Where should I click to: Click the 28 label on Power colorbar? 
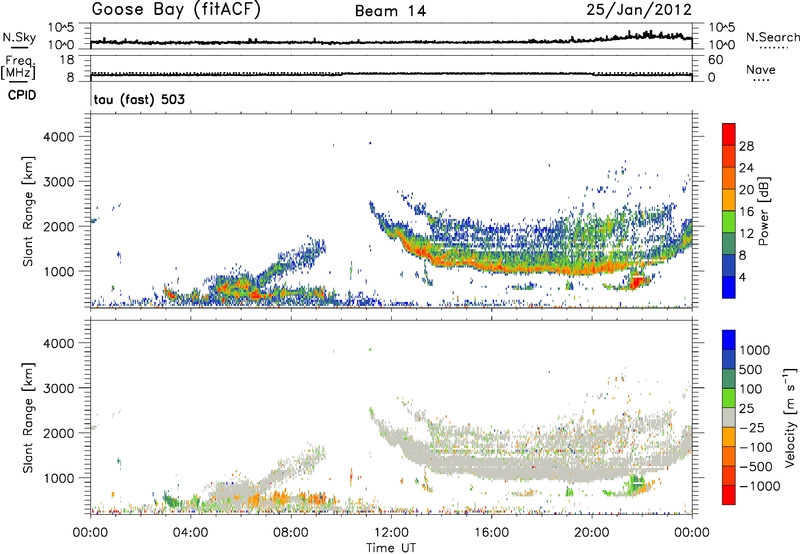(746, 146)
